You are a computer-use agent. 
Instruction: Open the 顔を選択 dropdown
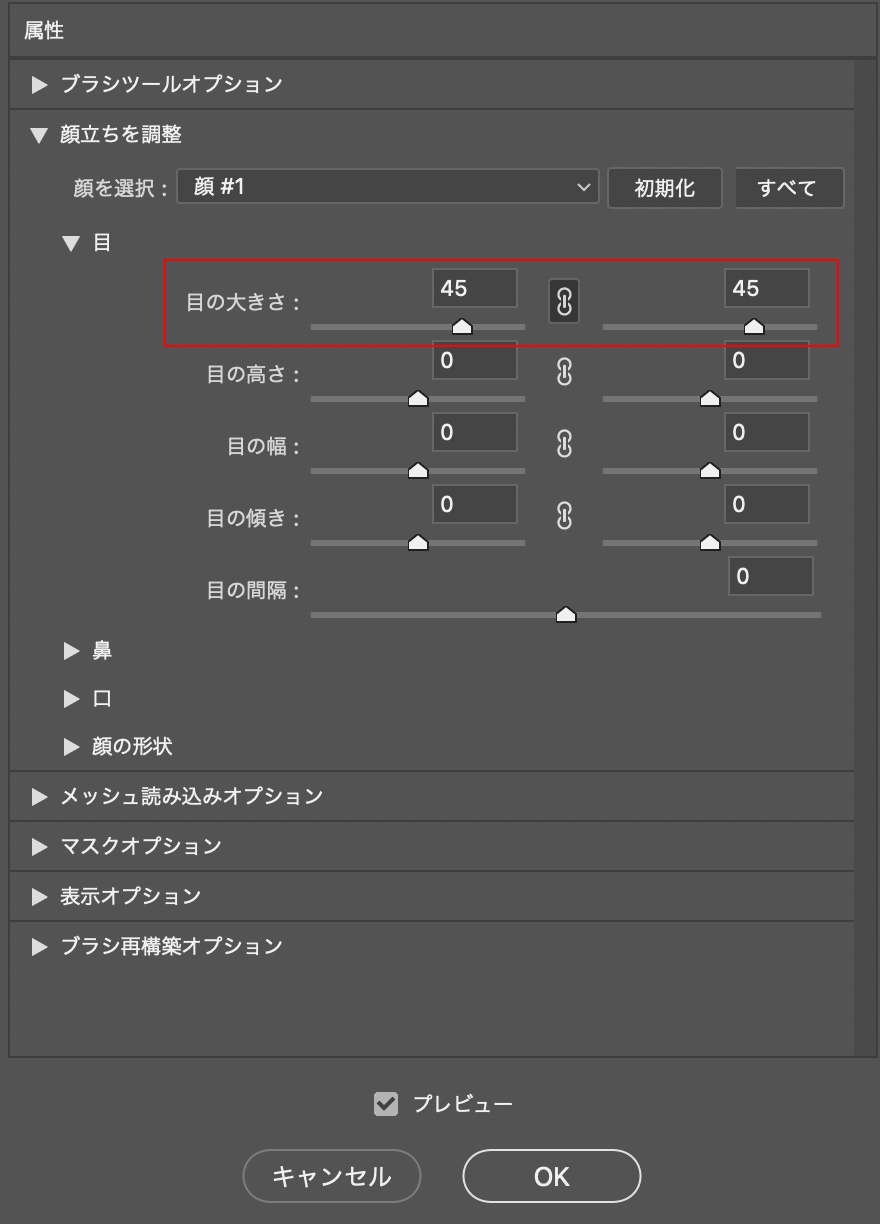(387, 187)
